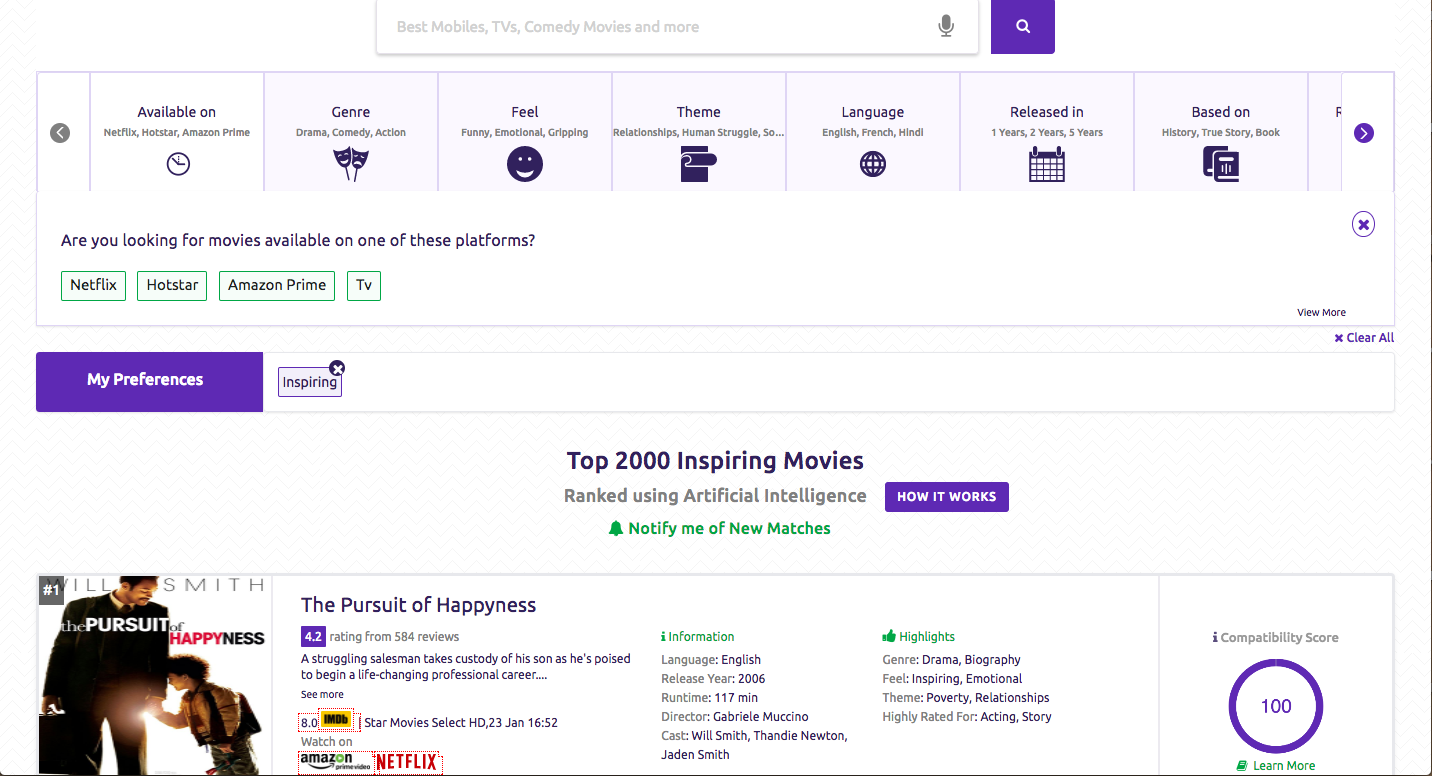Click the Director: Gabriele Muccino text
Viewport: 1432px width, 776px height.
pos(735,717)
